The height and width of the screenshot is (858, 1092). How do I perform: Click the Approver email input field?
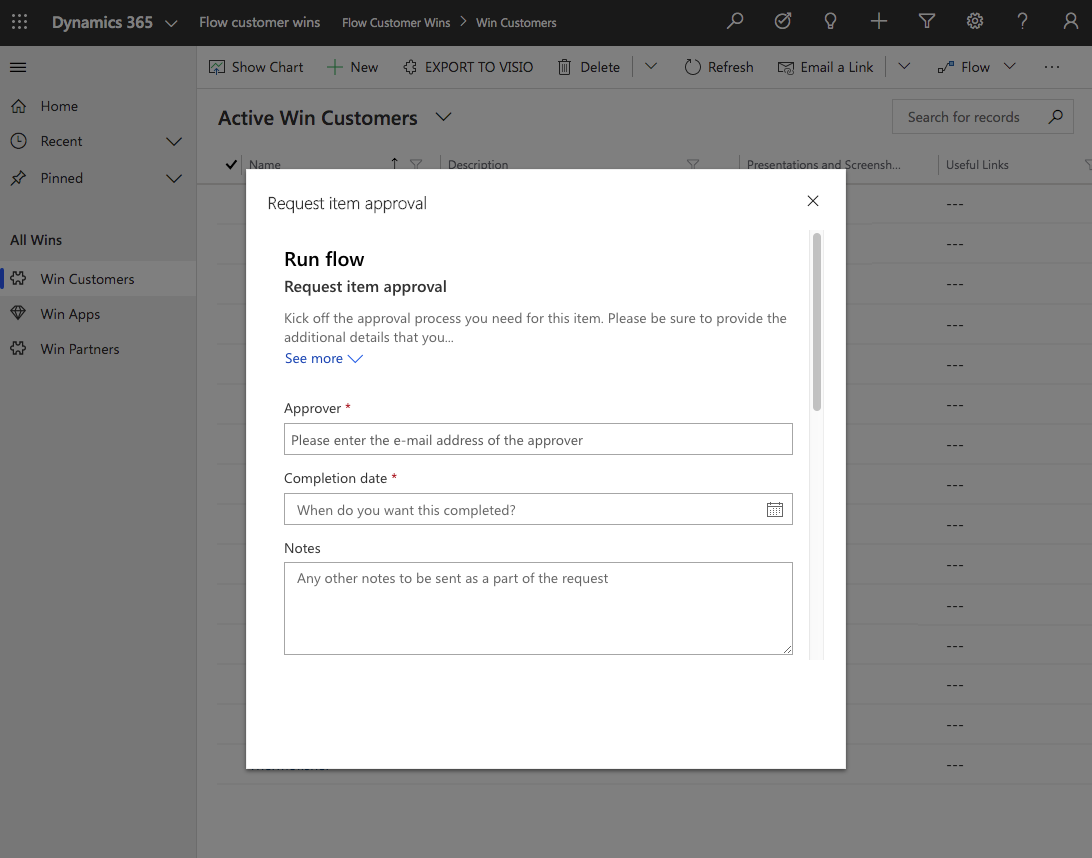[x=538, y=438]
